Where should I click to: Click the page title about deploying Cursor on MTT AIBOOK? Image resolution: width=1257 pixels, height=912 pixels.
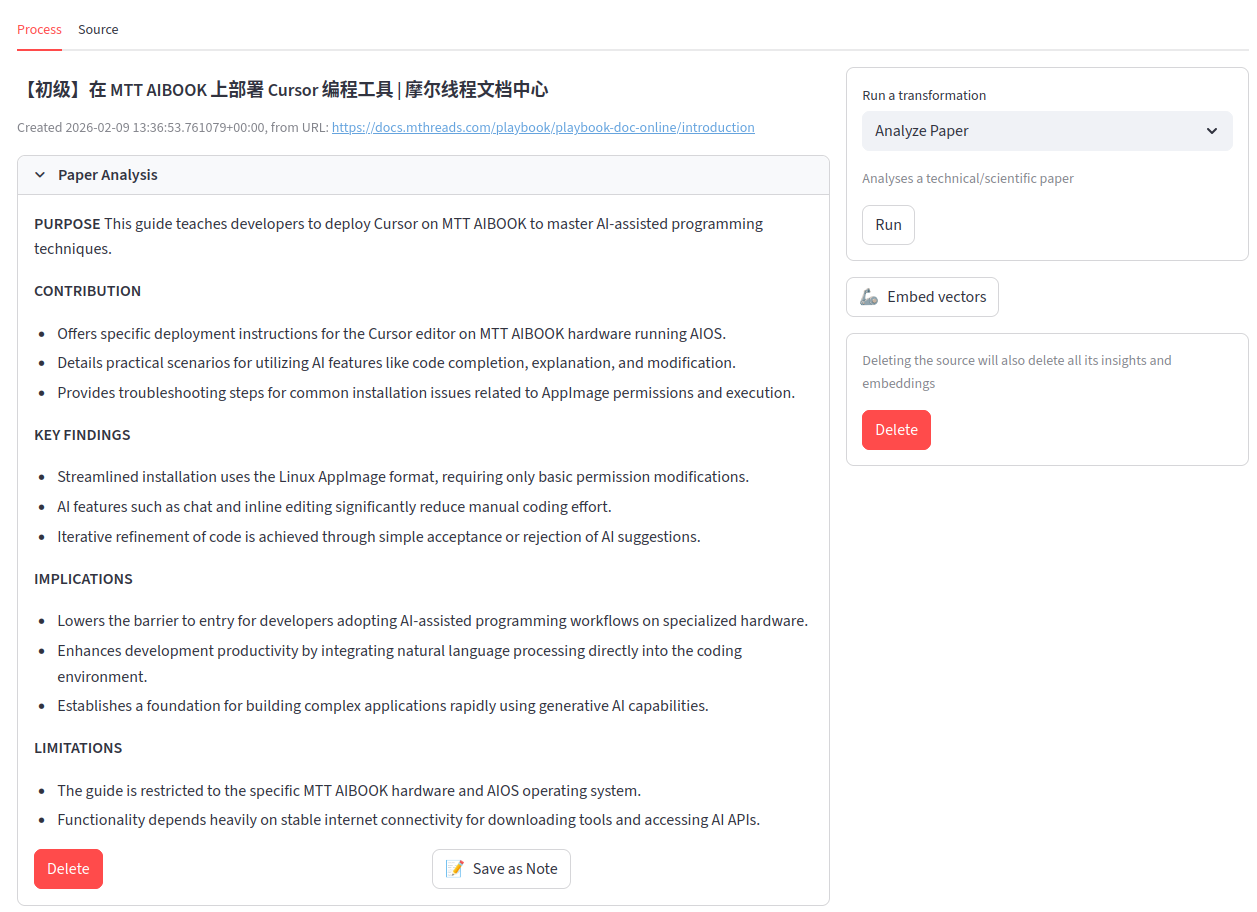pos(283,89)
